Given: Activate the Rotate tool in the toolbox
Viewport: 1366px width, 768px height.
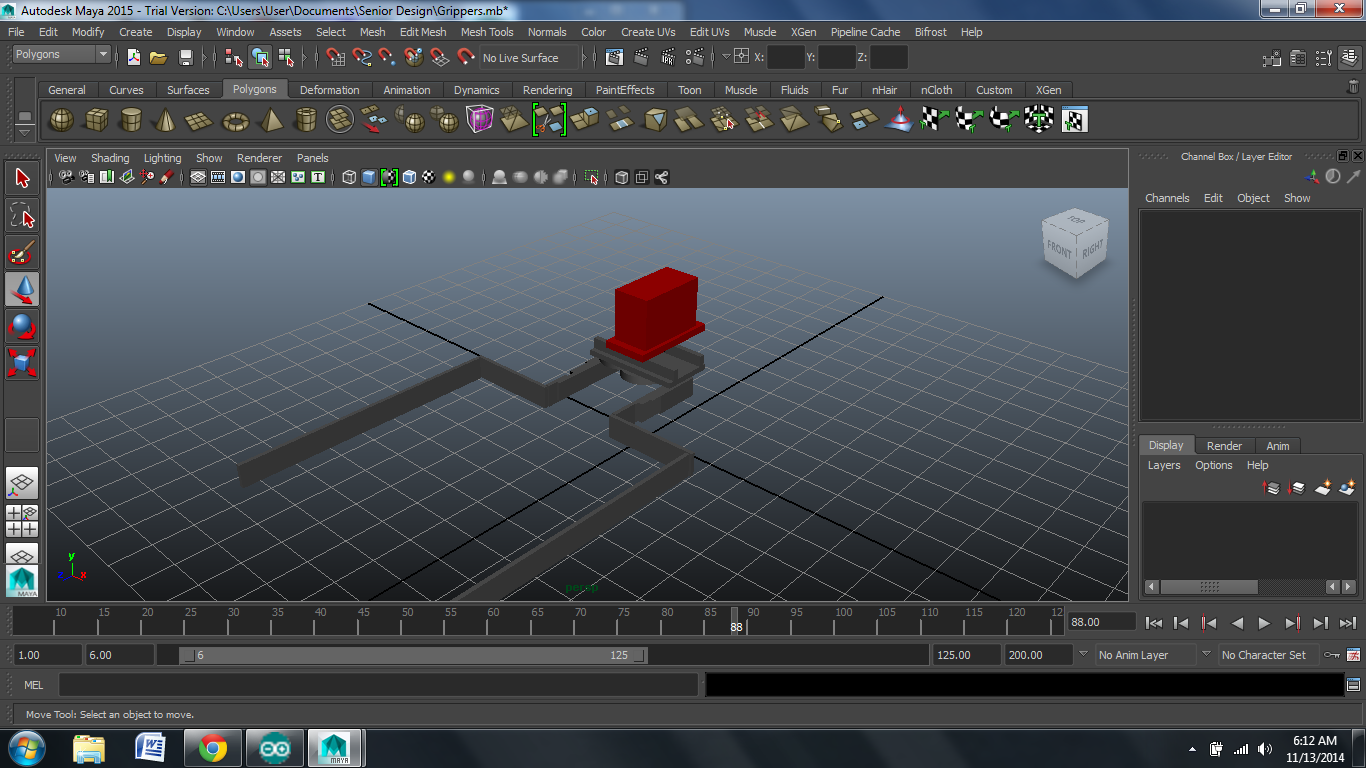Looking at the screenshot, I should (x=22, y=326).
